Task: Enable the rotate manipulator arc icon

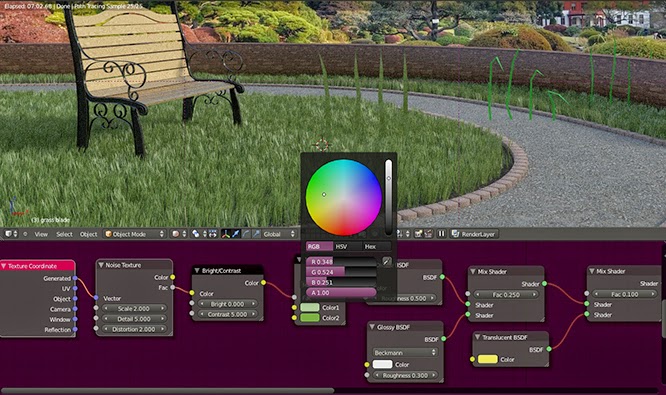Action: [246, 234]
